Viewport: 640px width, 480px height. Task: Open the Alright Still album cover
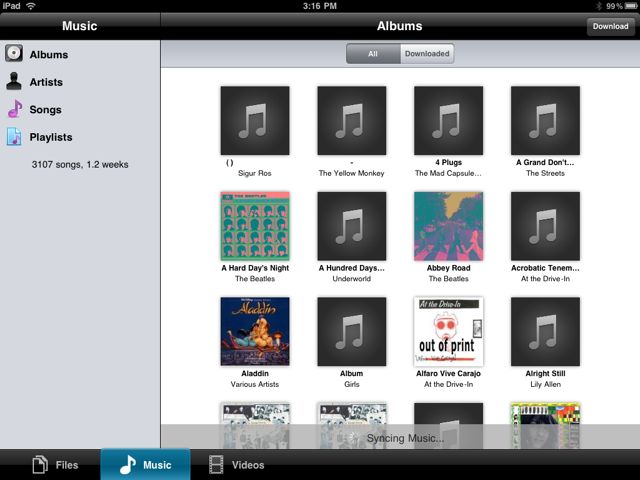pos(545,331)
